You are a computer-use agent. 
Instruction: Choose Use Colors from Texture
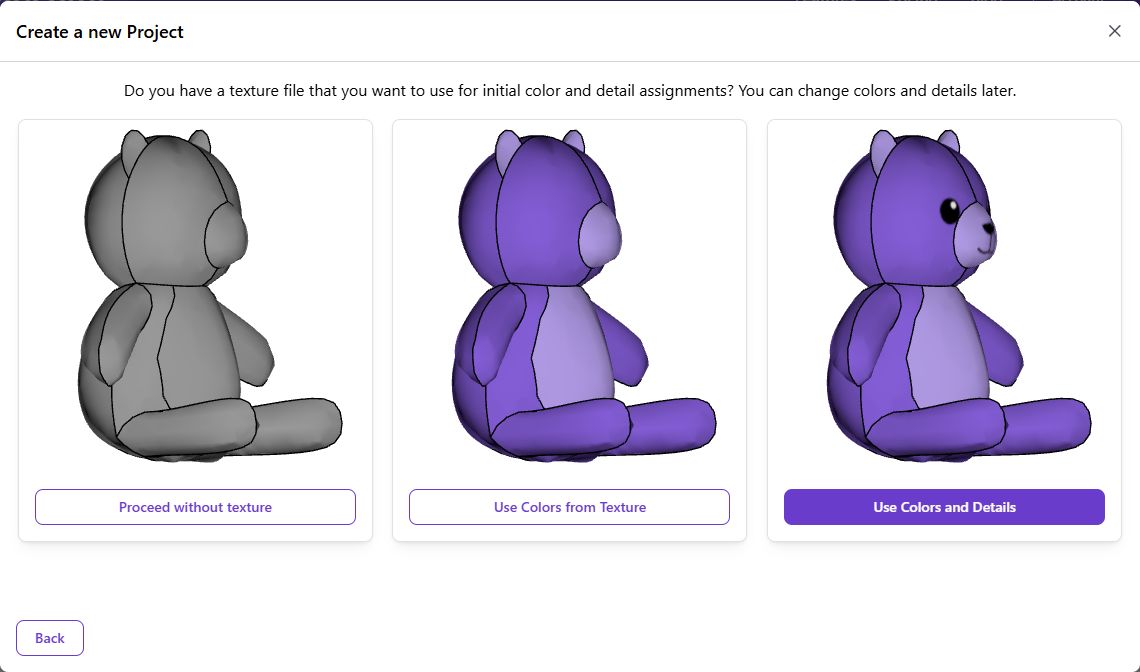pyautogui.click(x=569, y=507)
